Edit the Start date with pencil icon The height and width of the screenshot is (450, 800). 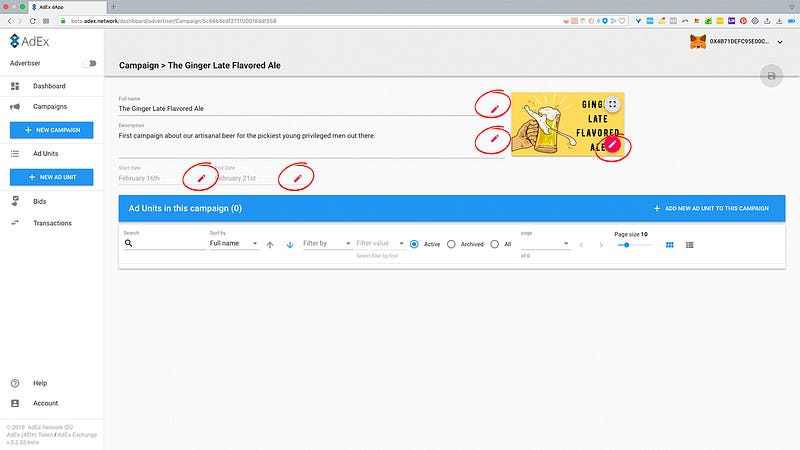[201, 178]
